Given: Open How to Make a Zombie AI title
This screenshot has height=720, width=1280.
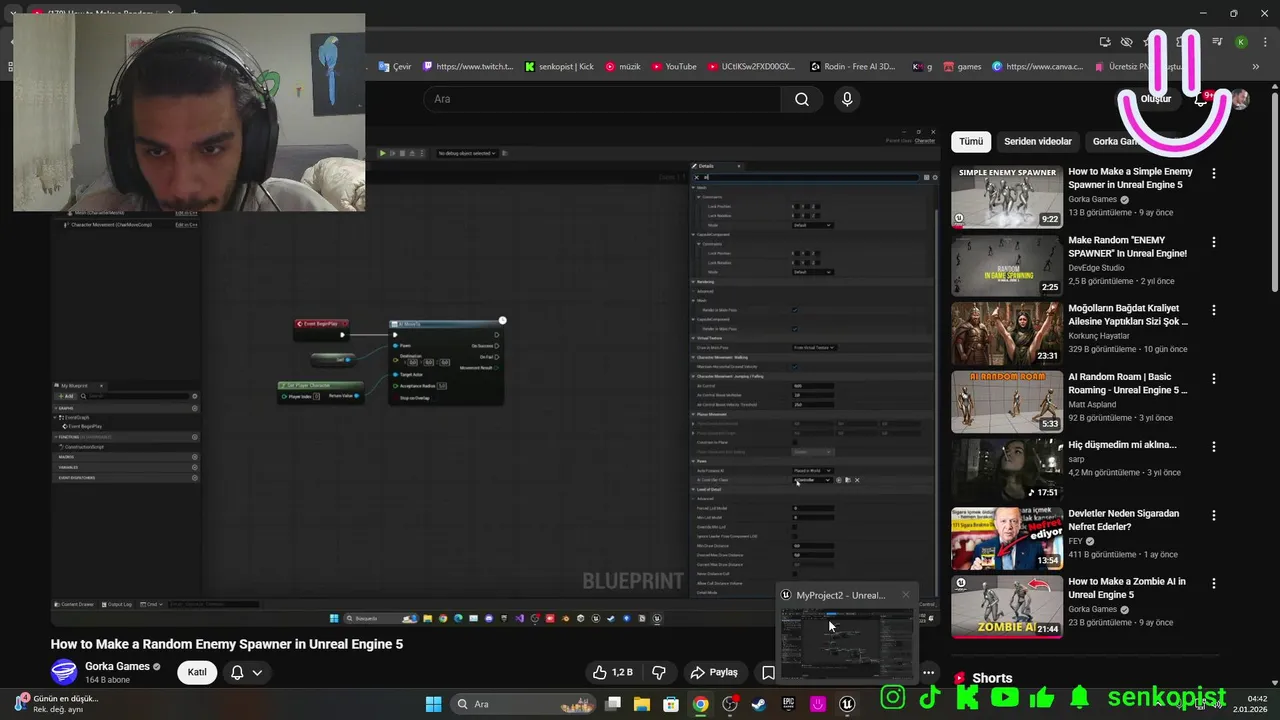Looking at the screenshot, I should tap(1126, 588).
